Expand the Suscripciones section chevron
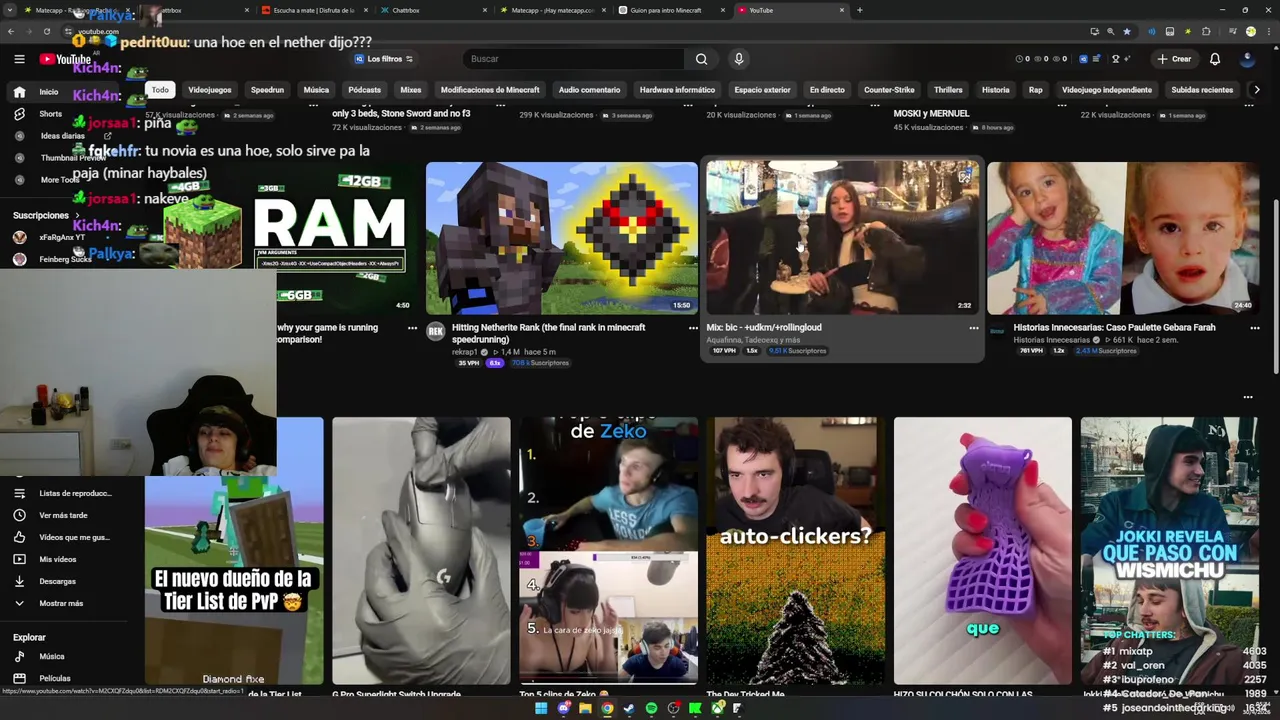The width and height of the screenshot is (1280, 720). [76, 215]
